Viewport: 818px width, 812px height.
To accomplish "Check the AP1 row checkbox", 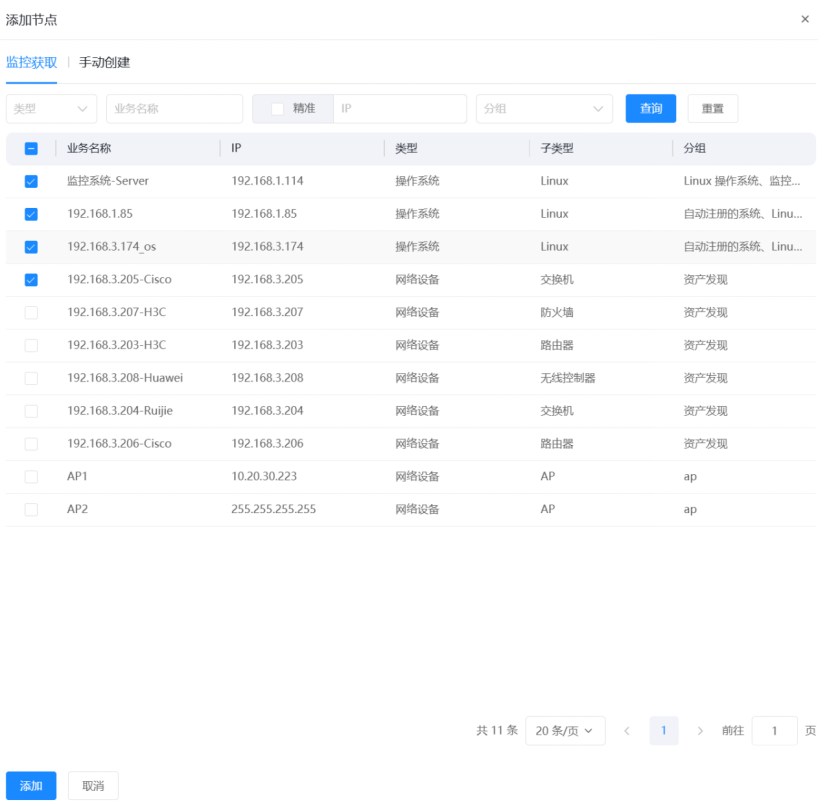I will [31, 477].
